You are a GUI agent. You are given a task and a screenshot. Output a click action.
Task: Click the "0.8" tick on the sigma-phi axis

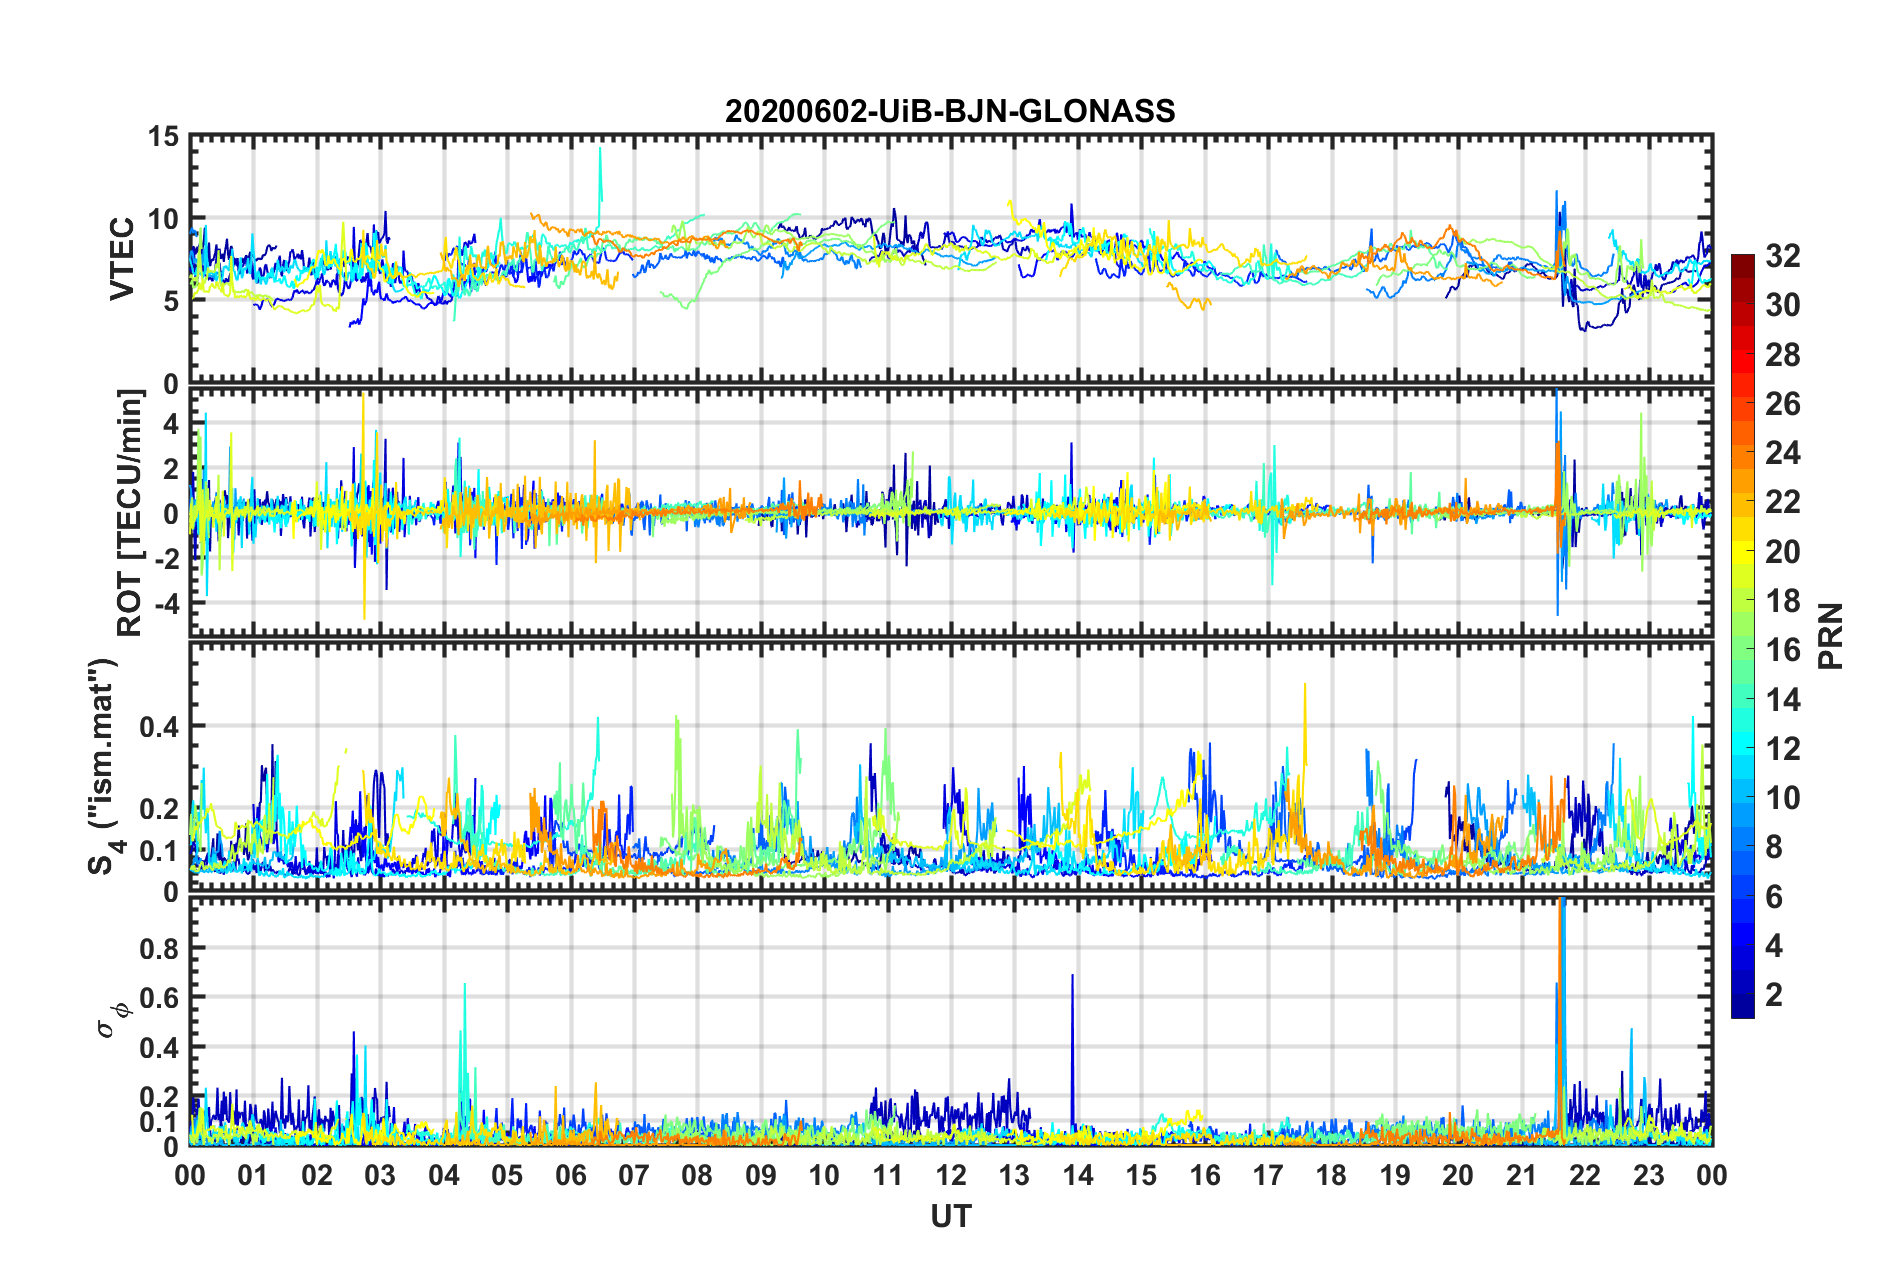[158, 947]
